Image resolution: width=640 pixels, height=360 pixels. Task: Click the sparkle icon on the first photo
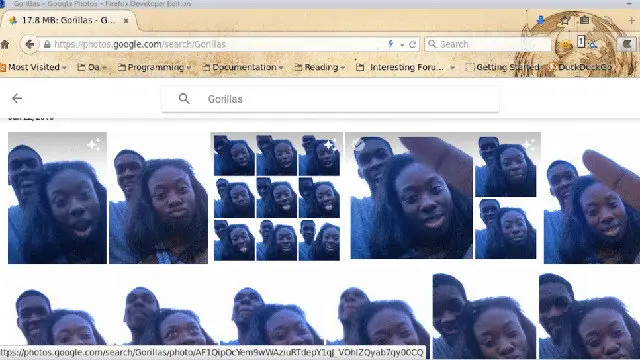(x=93, y=144)
